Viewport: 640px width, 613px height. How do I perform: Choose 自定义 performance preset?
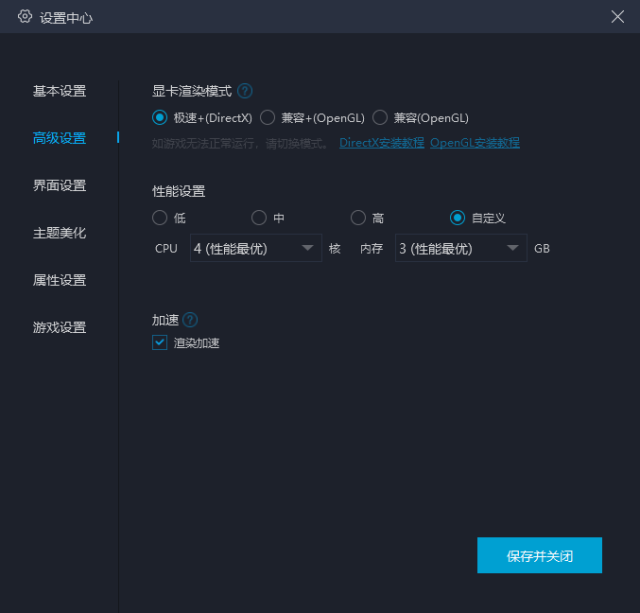[x=457, y=218]
